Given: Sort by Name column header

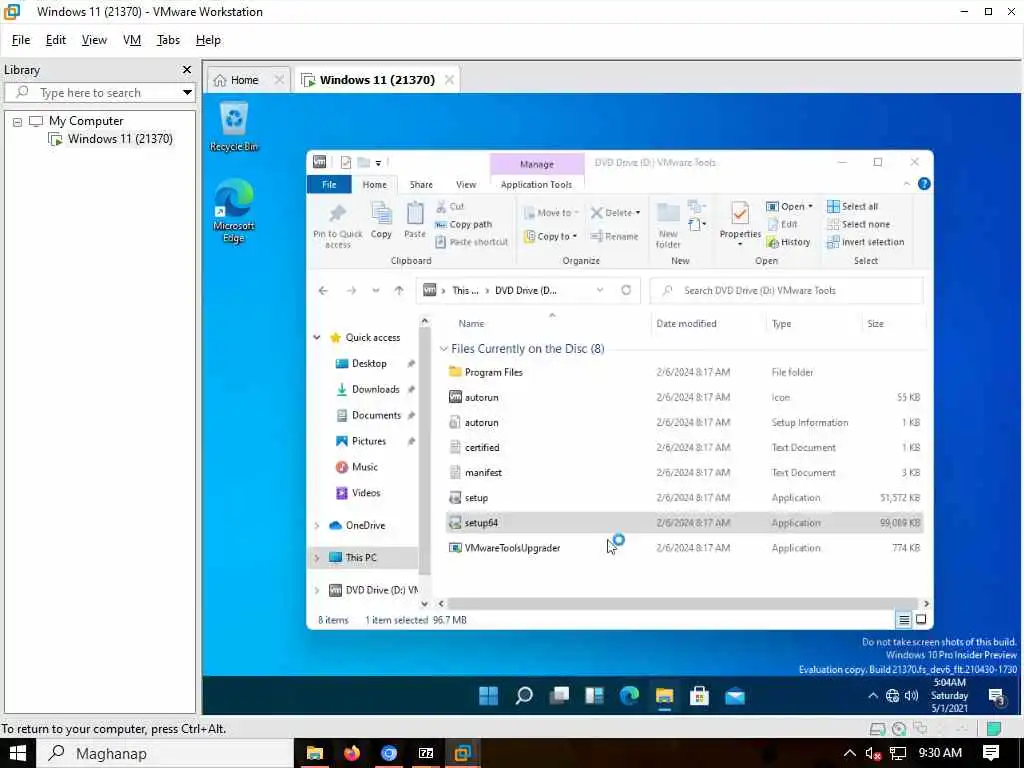Looking at the screenshot, I should (x=472, y=324).
